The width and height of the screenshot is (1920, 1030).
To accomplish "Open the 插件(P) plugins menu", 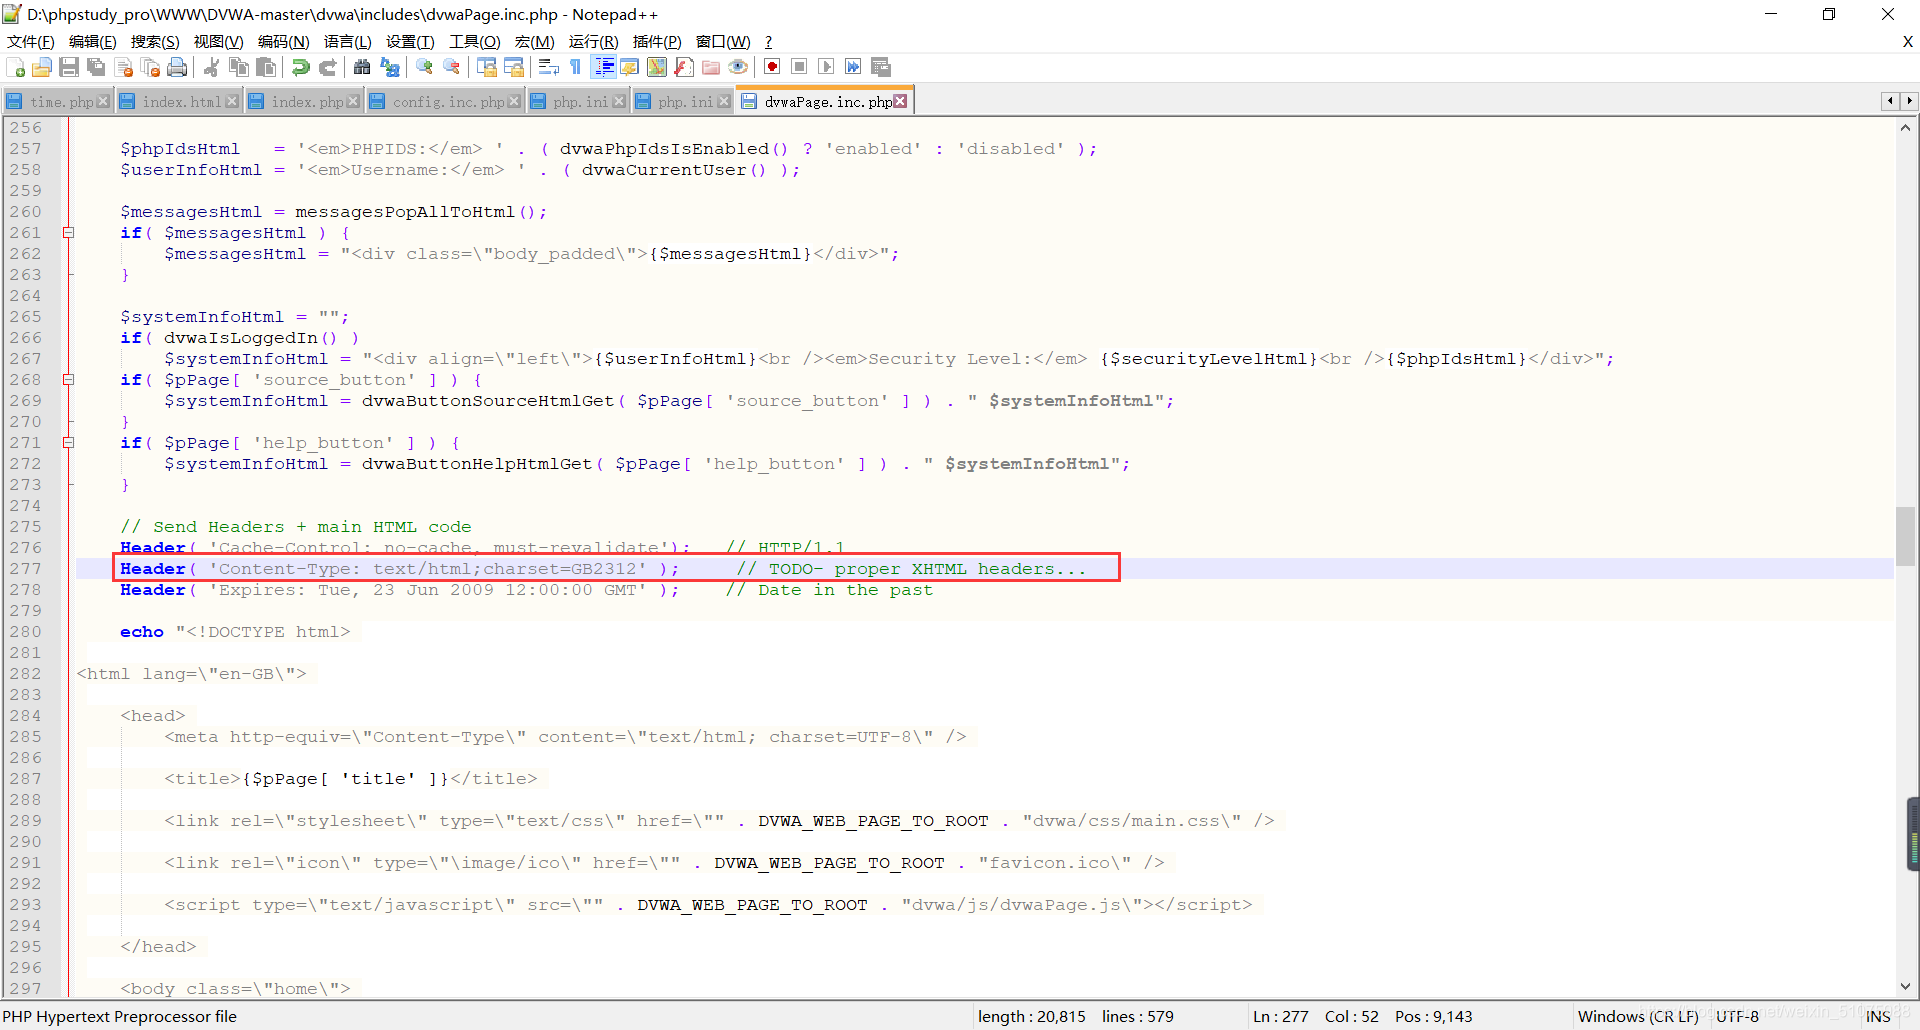I will pyautogui.click(x=657, y=41).
